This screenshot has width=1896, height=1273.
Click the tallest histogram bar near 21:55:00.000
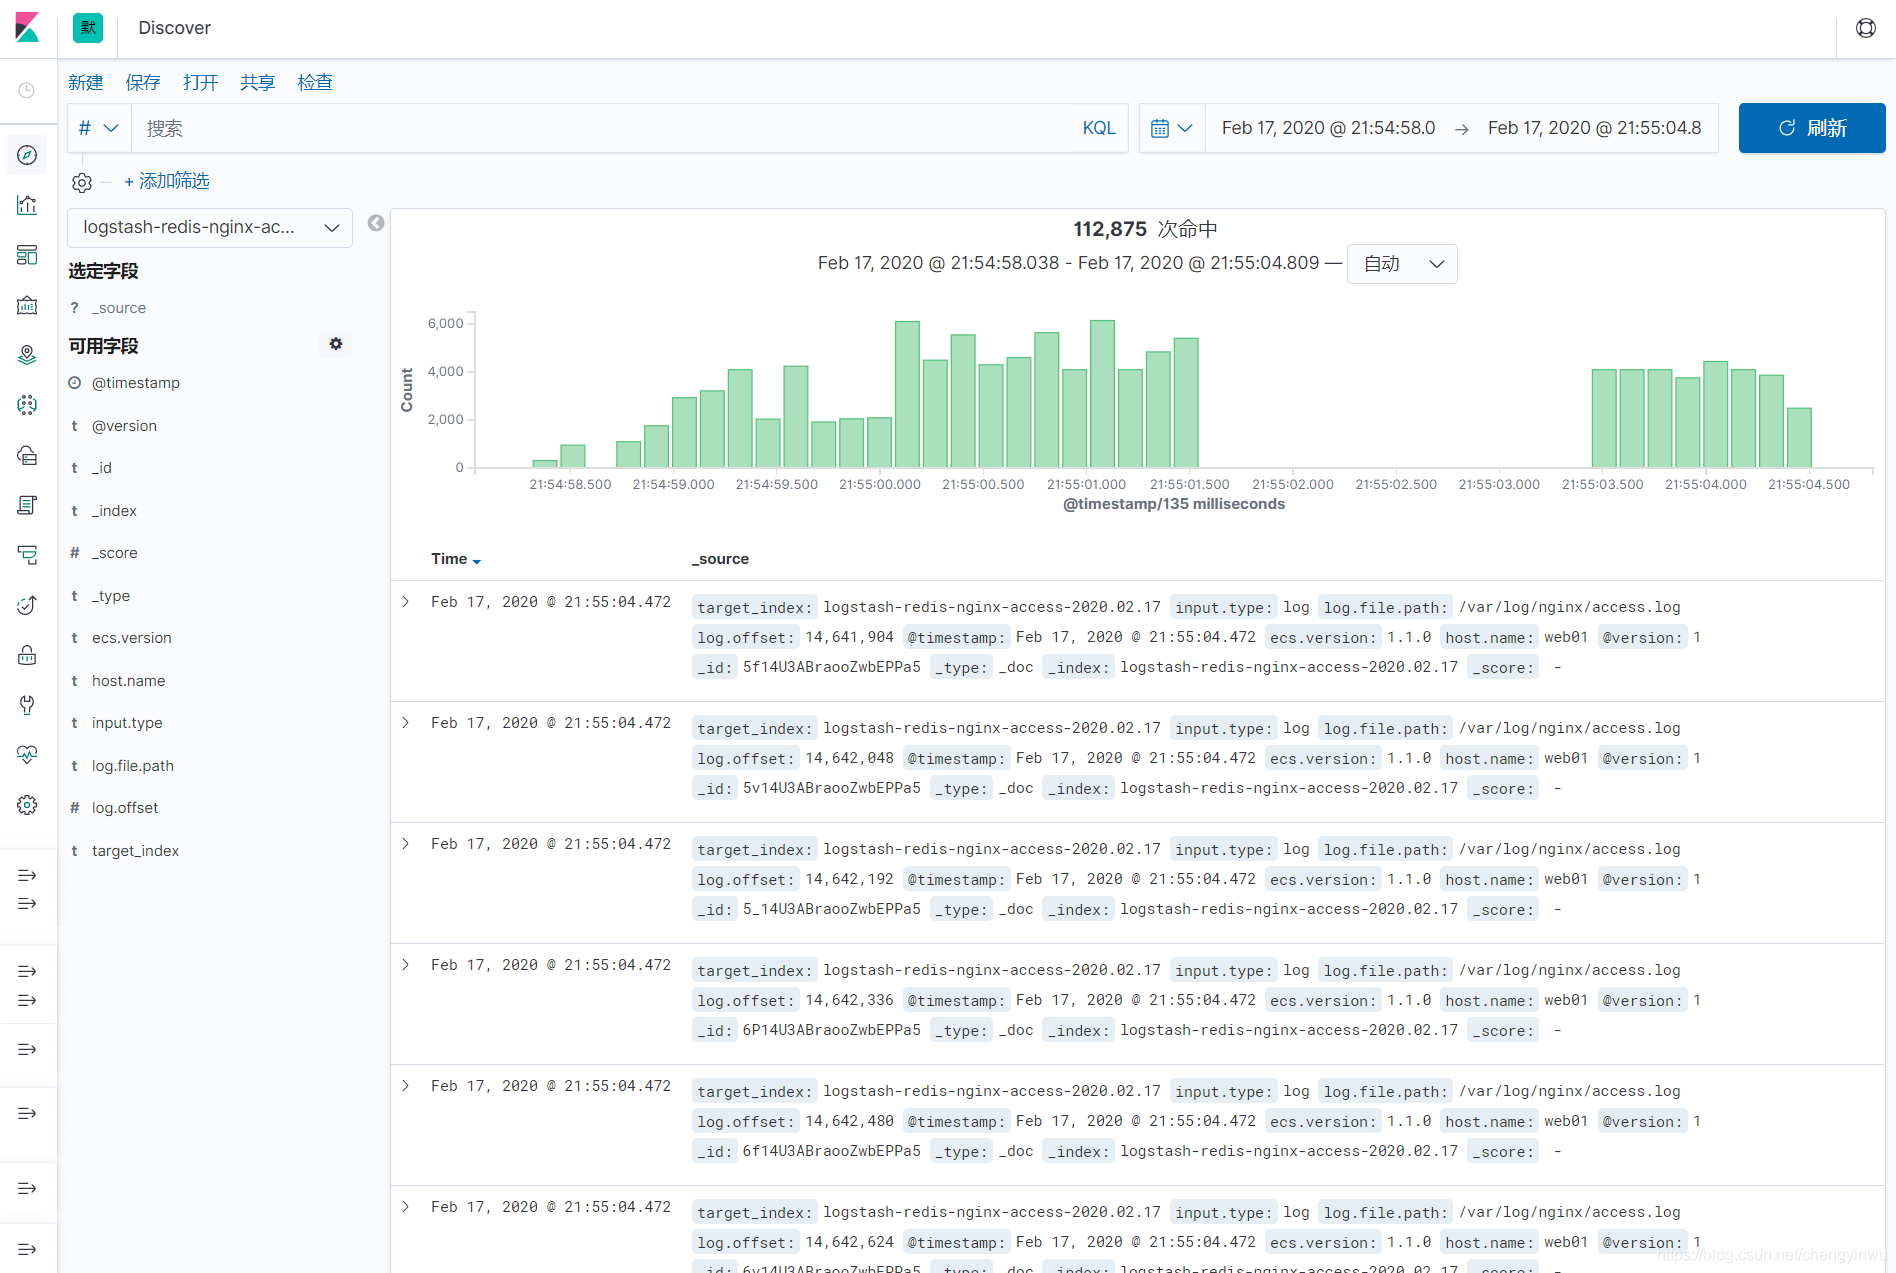pos(907,394)
